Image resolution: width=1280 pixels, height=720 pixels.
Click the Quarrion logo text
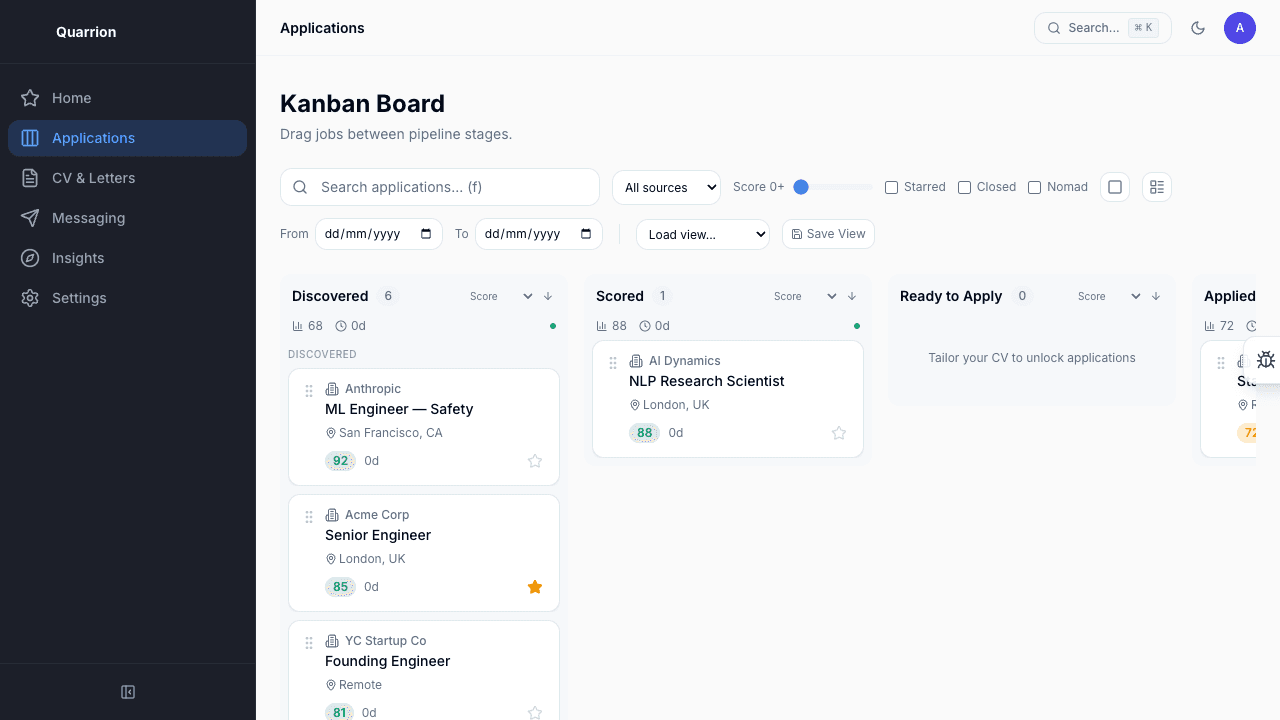86,32
